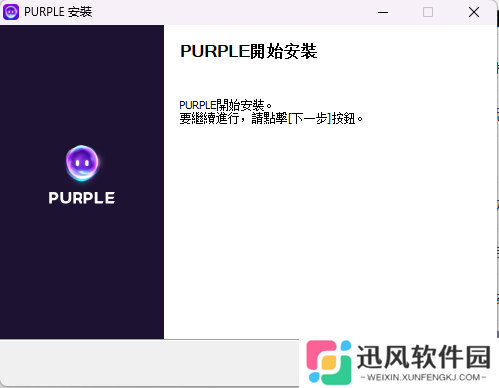Minimize the PURPLE installer window

pyautogui.click(x=383, y=12)
